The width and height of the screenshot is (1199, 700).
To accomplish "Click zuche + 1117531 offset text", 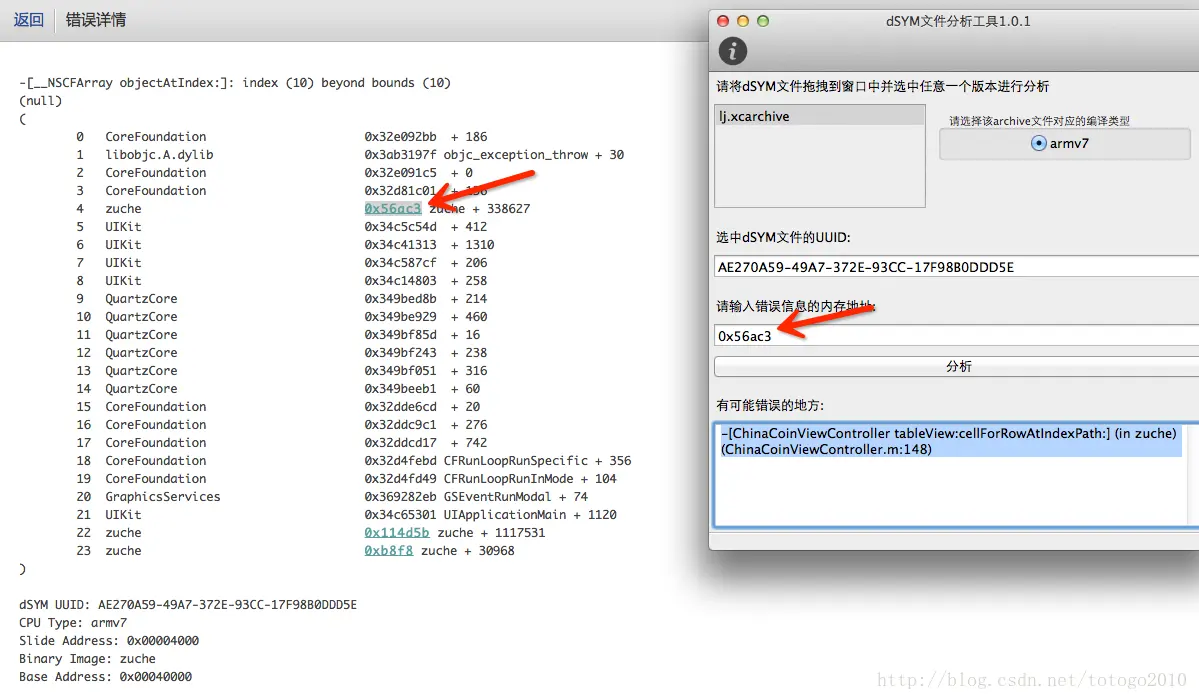I will (491, 532).
